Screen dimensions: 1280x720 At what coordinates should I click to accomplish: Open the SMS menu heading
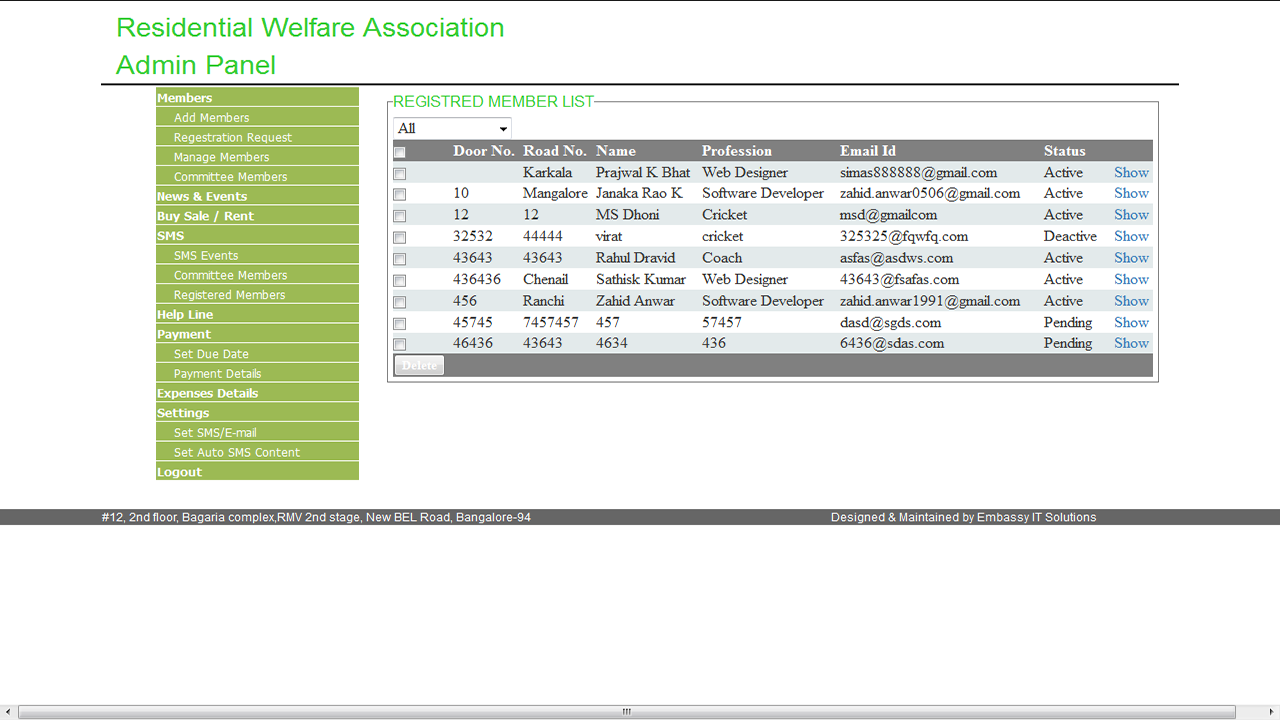257,235
